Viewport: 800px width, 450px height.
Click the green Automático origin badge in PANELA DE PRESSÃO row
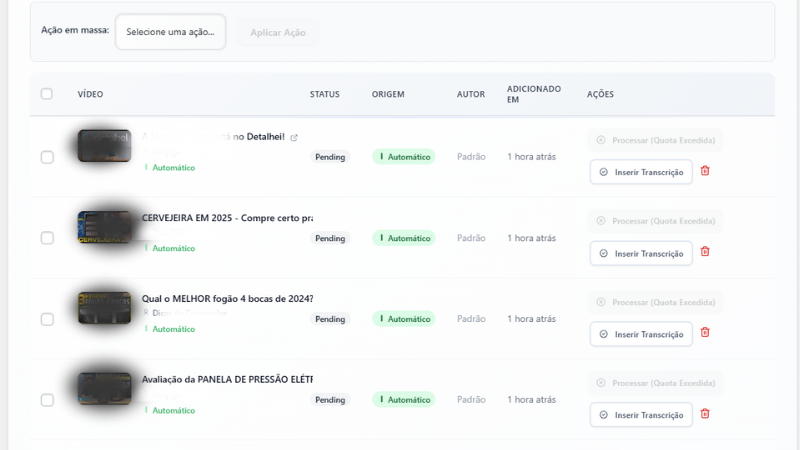point(404,399)
